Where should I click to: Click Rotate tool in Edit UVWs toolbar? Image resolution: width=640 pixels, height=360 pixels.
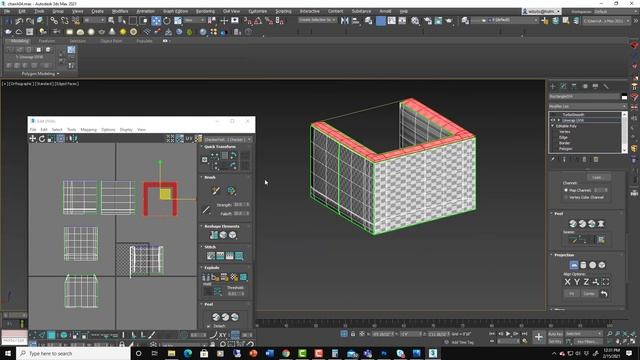[42, 139]
